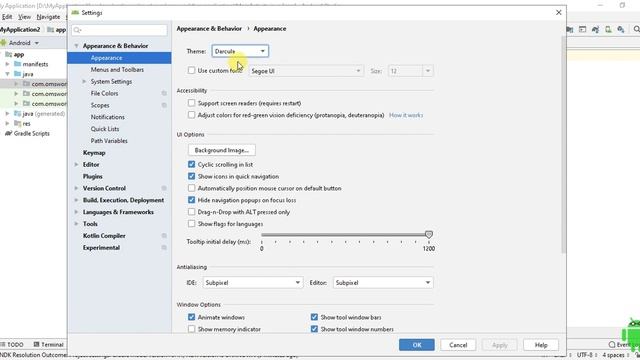Image resolution: width=640 pixels, height=360 pixels.
Task: Check Adjust colors for red-green vision deficiency
Action: pyautogui.click(x=191, y=115)
